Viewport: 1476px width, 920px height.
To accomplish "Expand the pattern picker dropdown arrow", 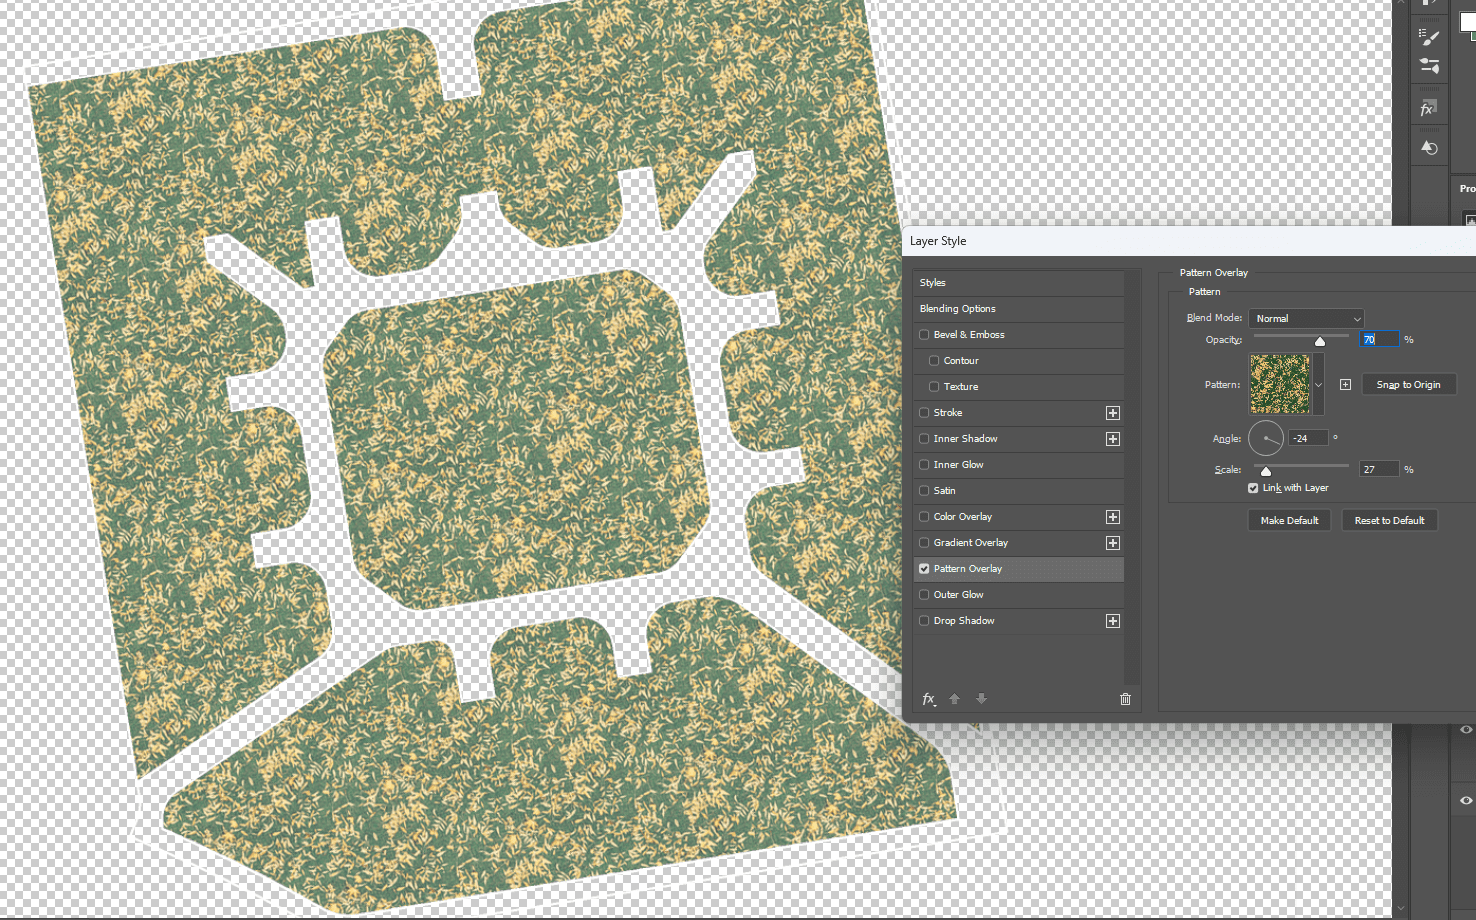I will coord(1318,385).
